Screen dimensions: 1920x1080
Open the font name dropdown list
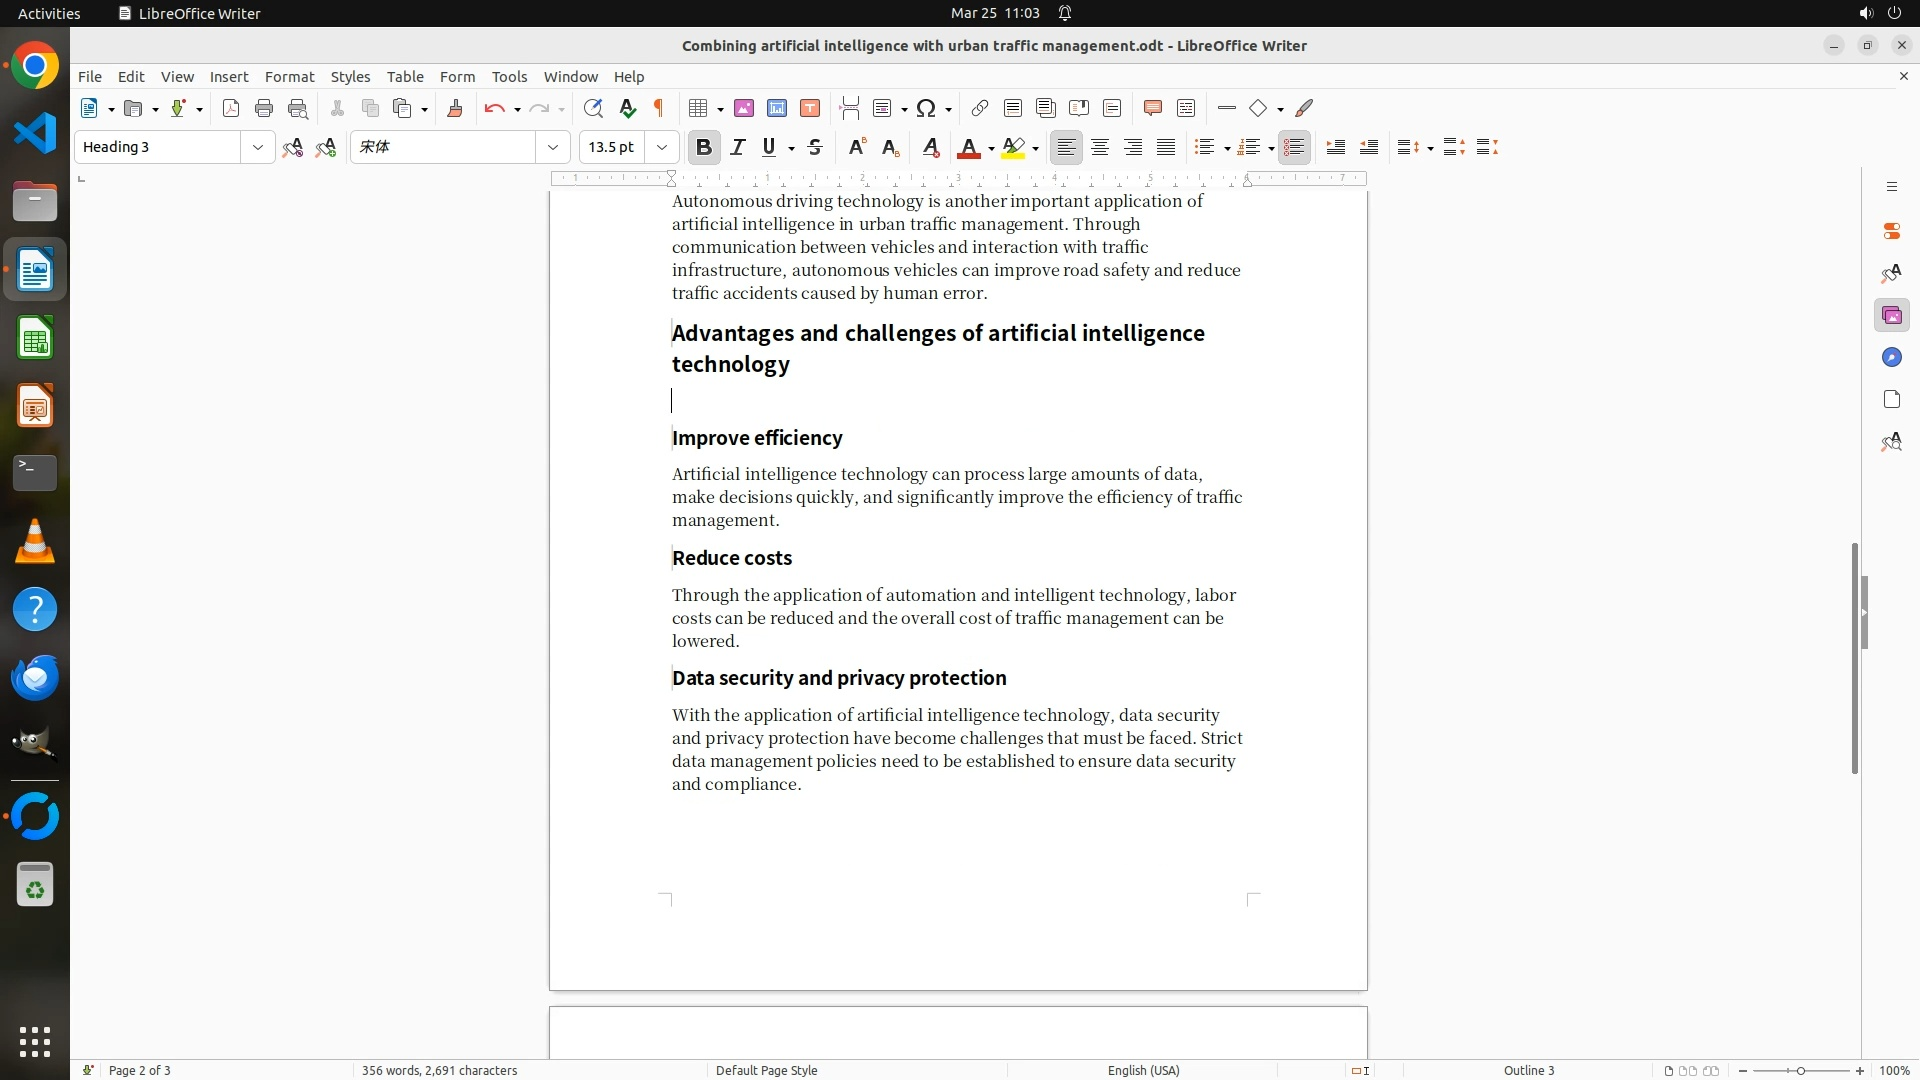(553, 148)
